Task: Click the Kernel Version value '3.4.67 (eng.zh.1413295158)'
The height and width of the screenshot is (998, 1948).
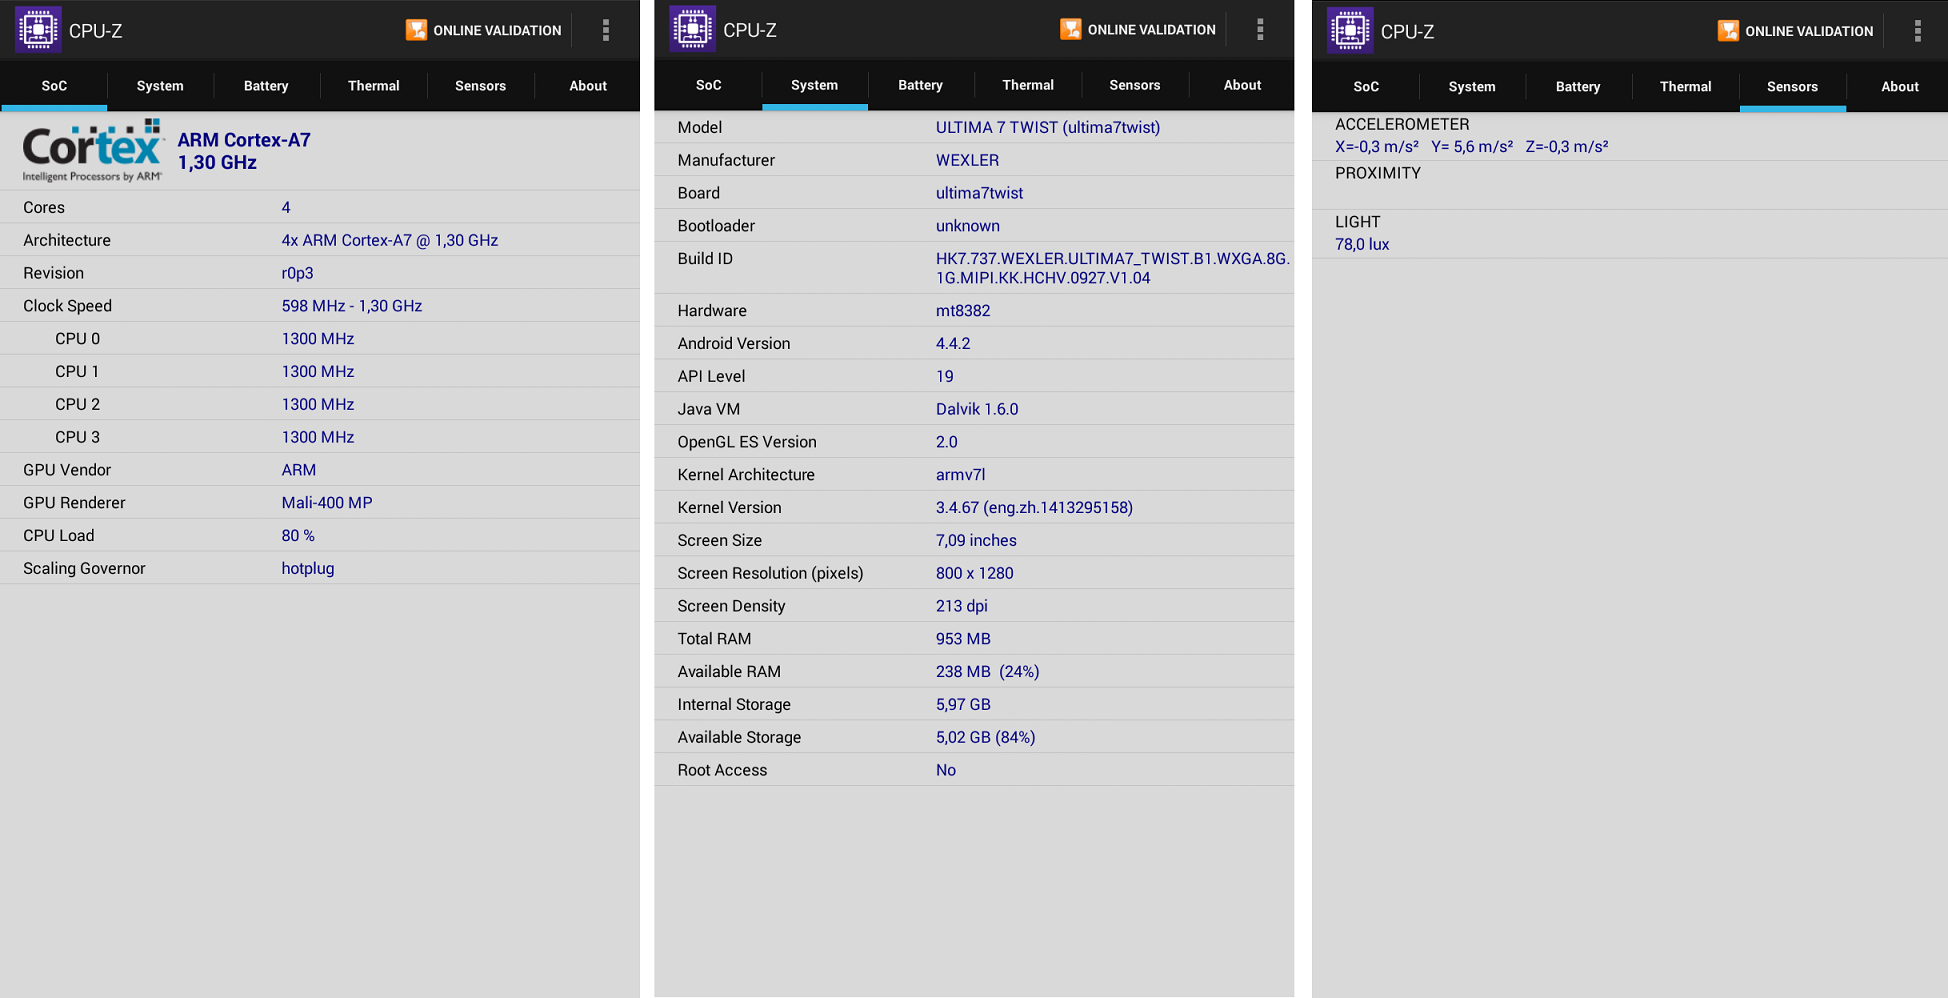Action: pos(1034,508)
